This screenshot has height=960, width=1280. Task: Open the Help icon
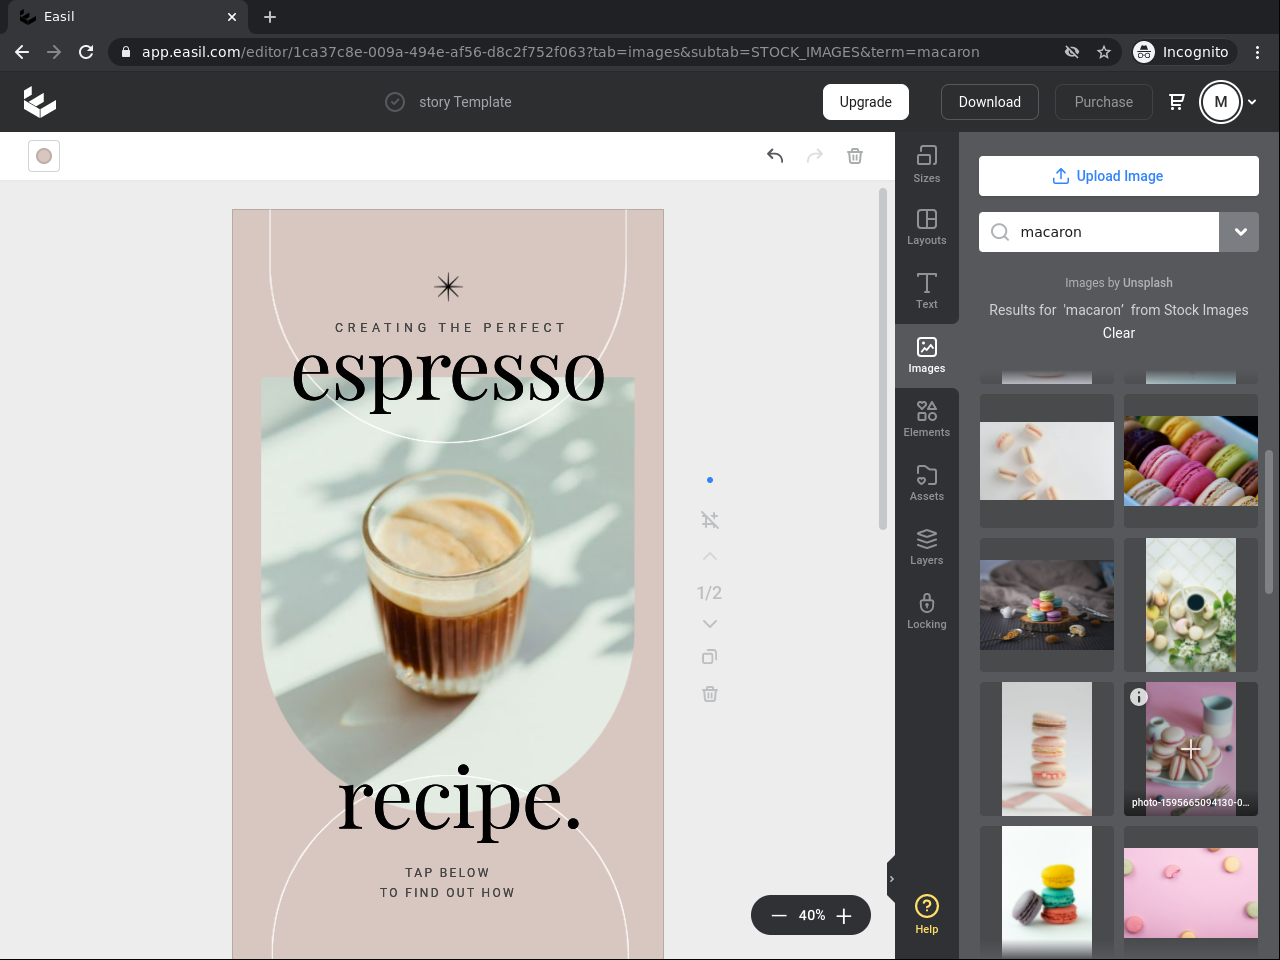click(x=927, y=914)
